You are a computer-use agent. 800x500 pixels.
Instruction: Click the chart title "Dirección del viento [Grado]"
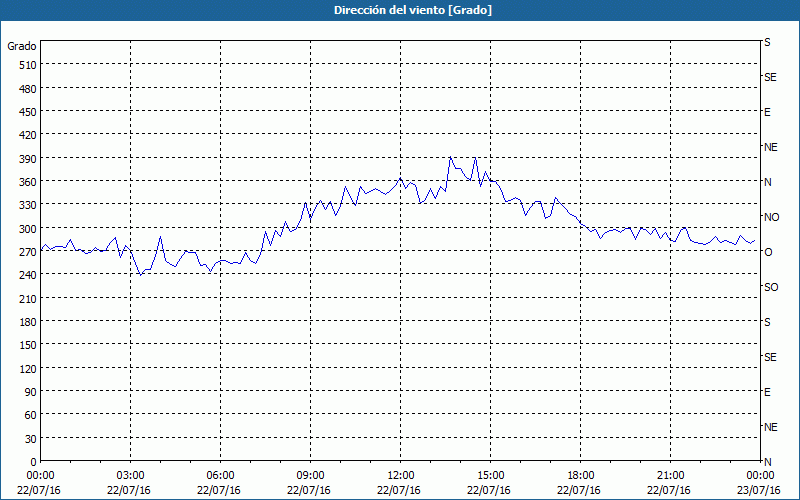(x=413, y=10)
